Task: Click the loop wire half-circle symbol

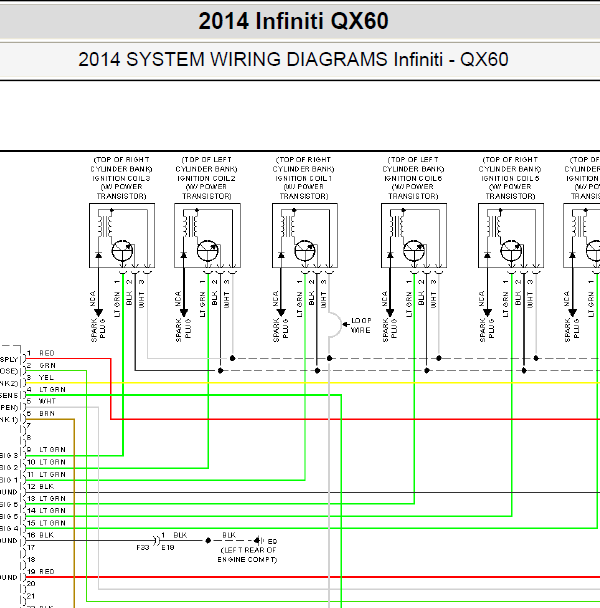Action: [x=335, y=325]
